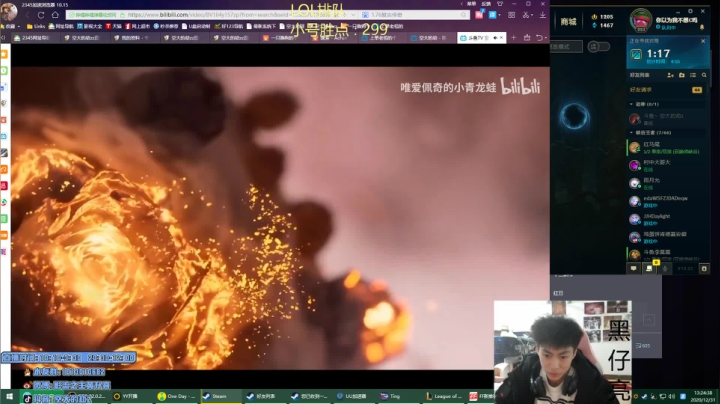Open the friends list sort options icon
Image resolution: width=720 pixels, height=404 pixels.
click(x=693, y=75)
